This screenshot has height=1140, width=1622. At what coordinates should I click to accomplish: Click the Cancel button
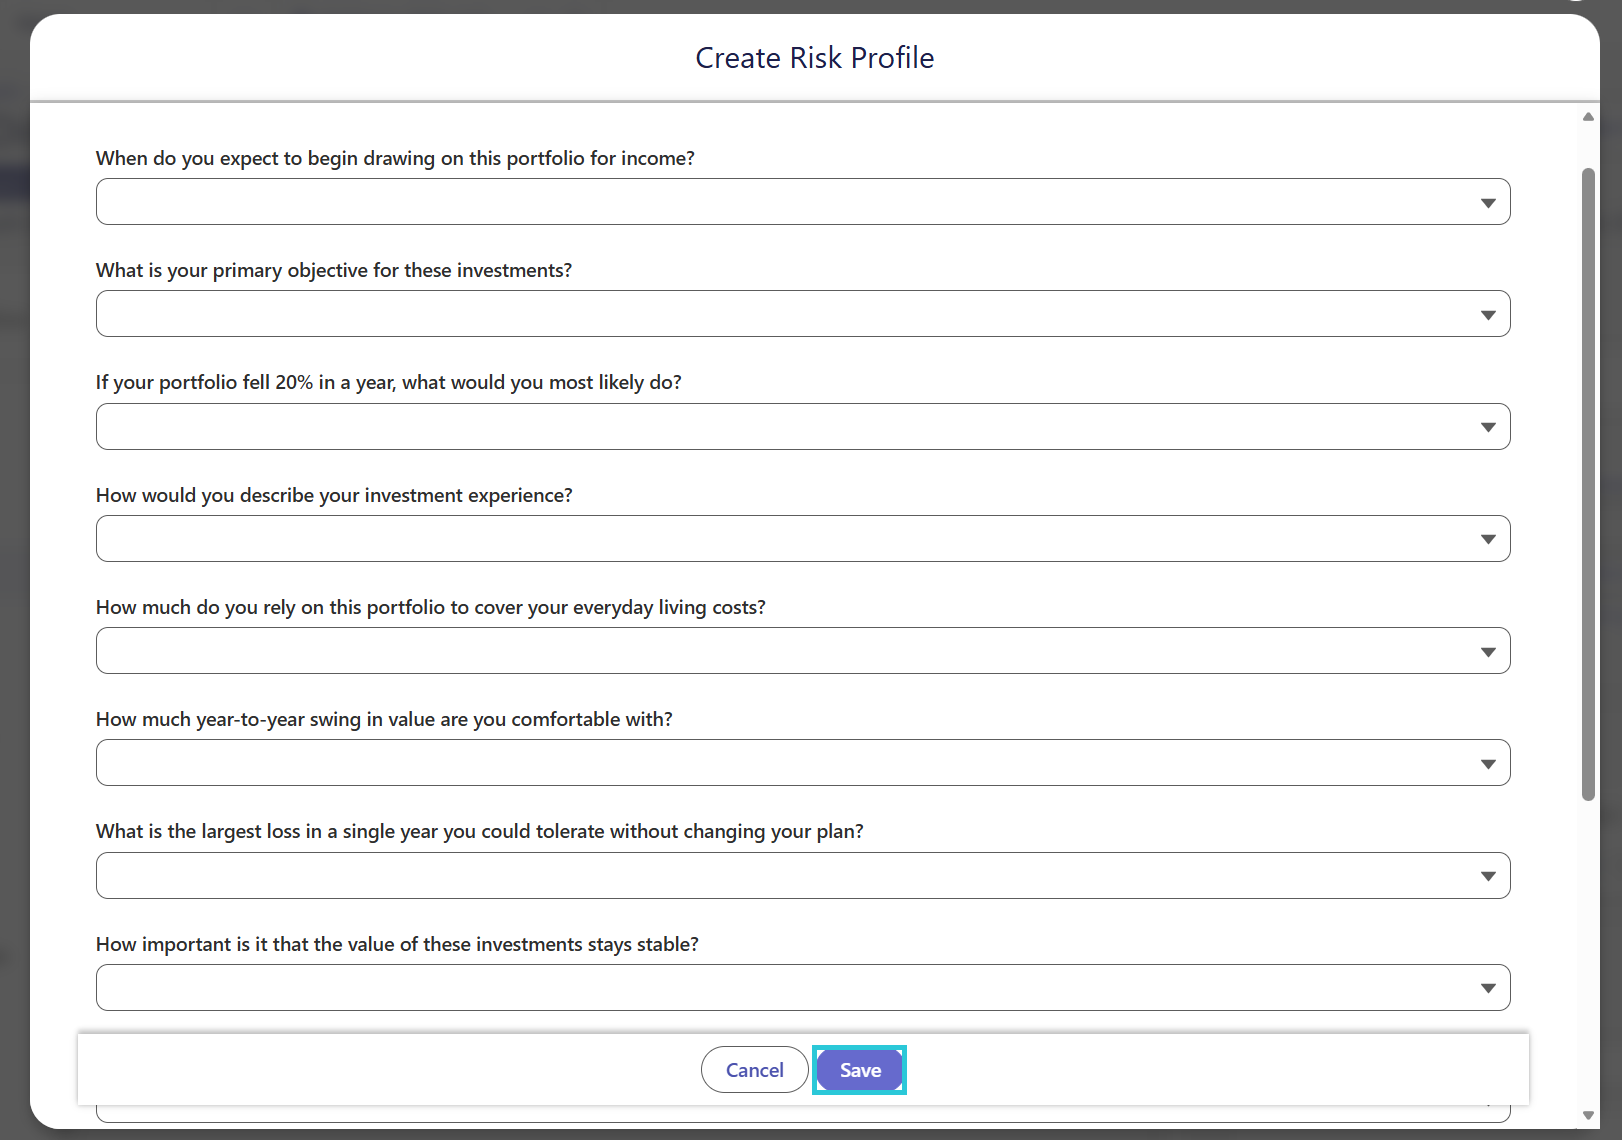tap(755, 1070)
